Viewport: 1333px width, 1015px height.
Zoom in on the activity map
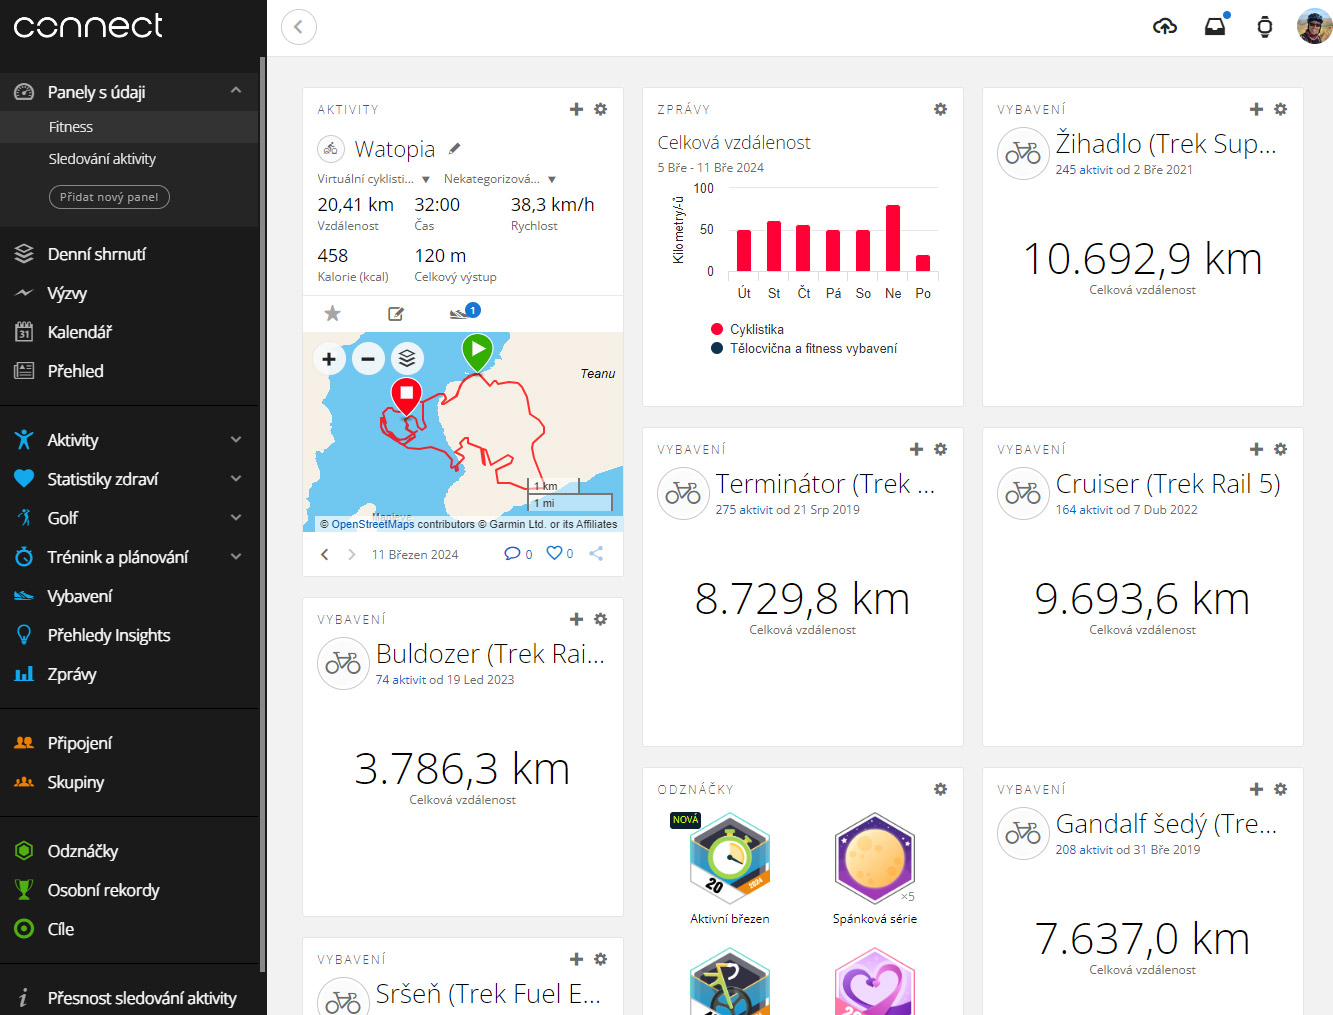[329, 359]
